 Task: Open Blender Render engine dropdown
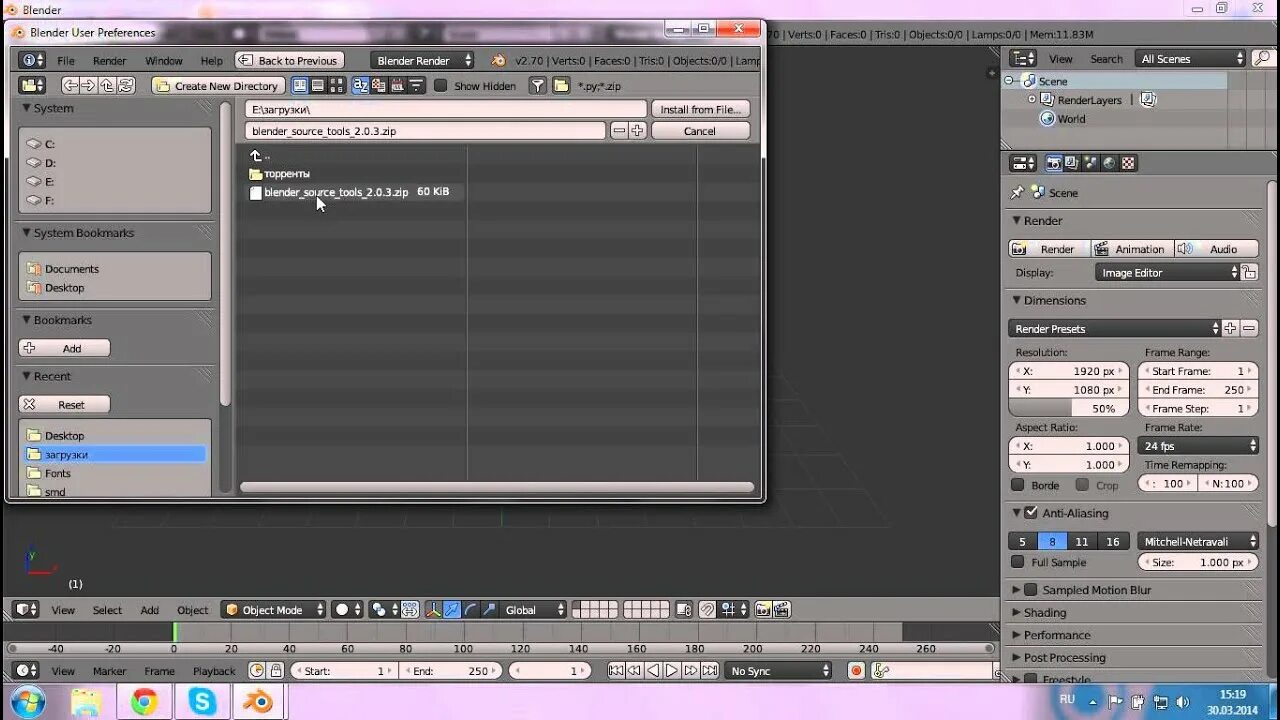point(422,60)
